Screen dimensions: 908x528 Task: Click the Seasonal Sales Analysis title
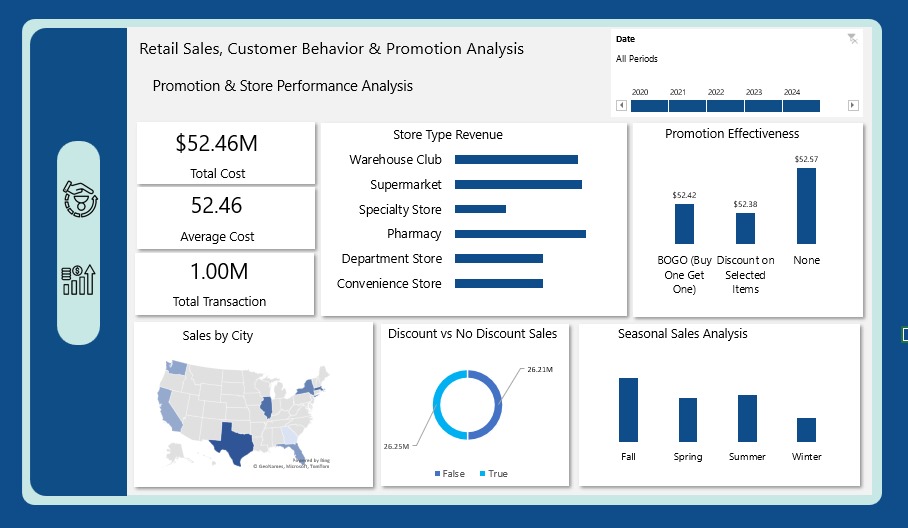682,333
